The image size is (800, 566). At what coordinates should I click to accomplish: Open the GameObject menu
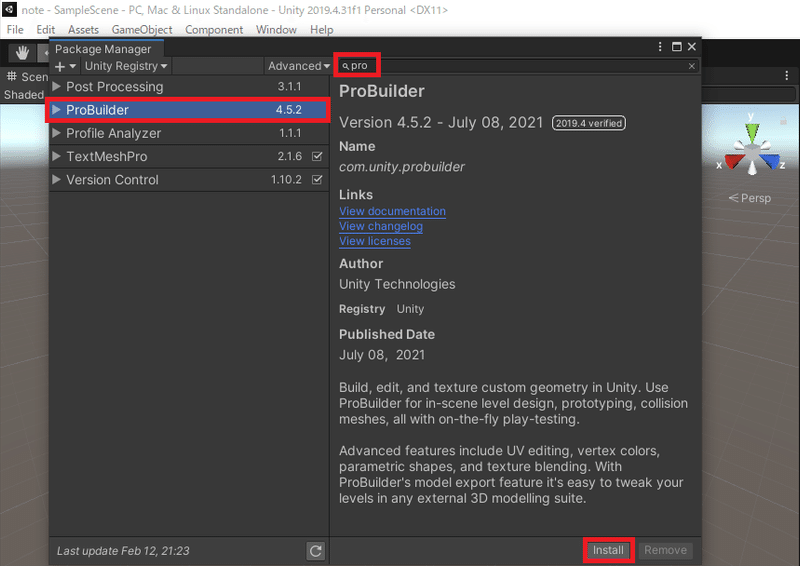pyautogui.click(x=142, y=30)
